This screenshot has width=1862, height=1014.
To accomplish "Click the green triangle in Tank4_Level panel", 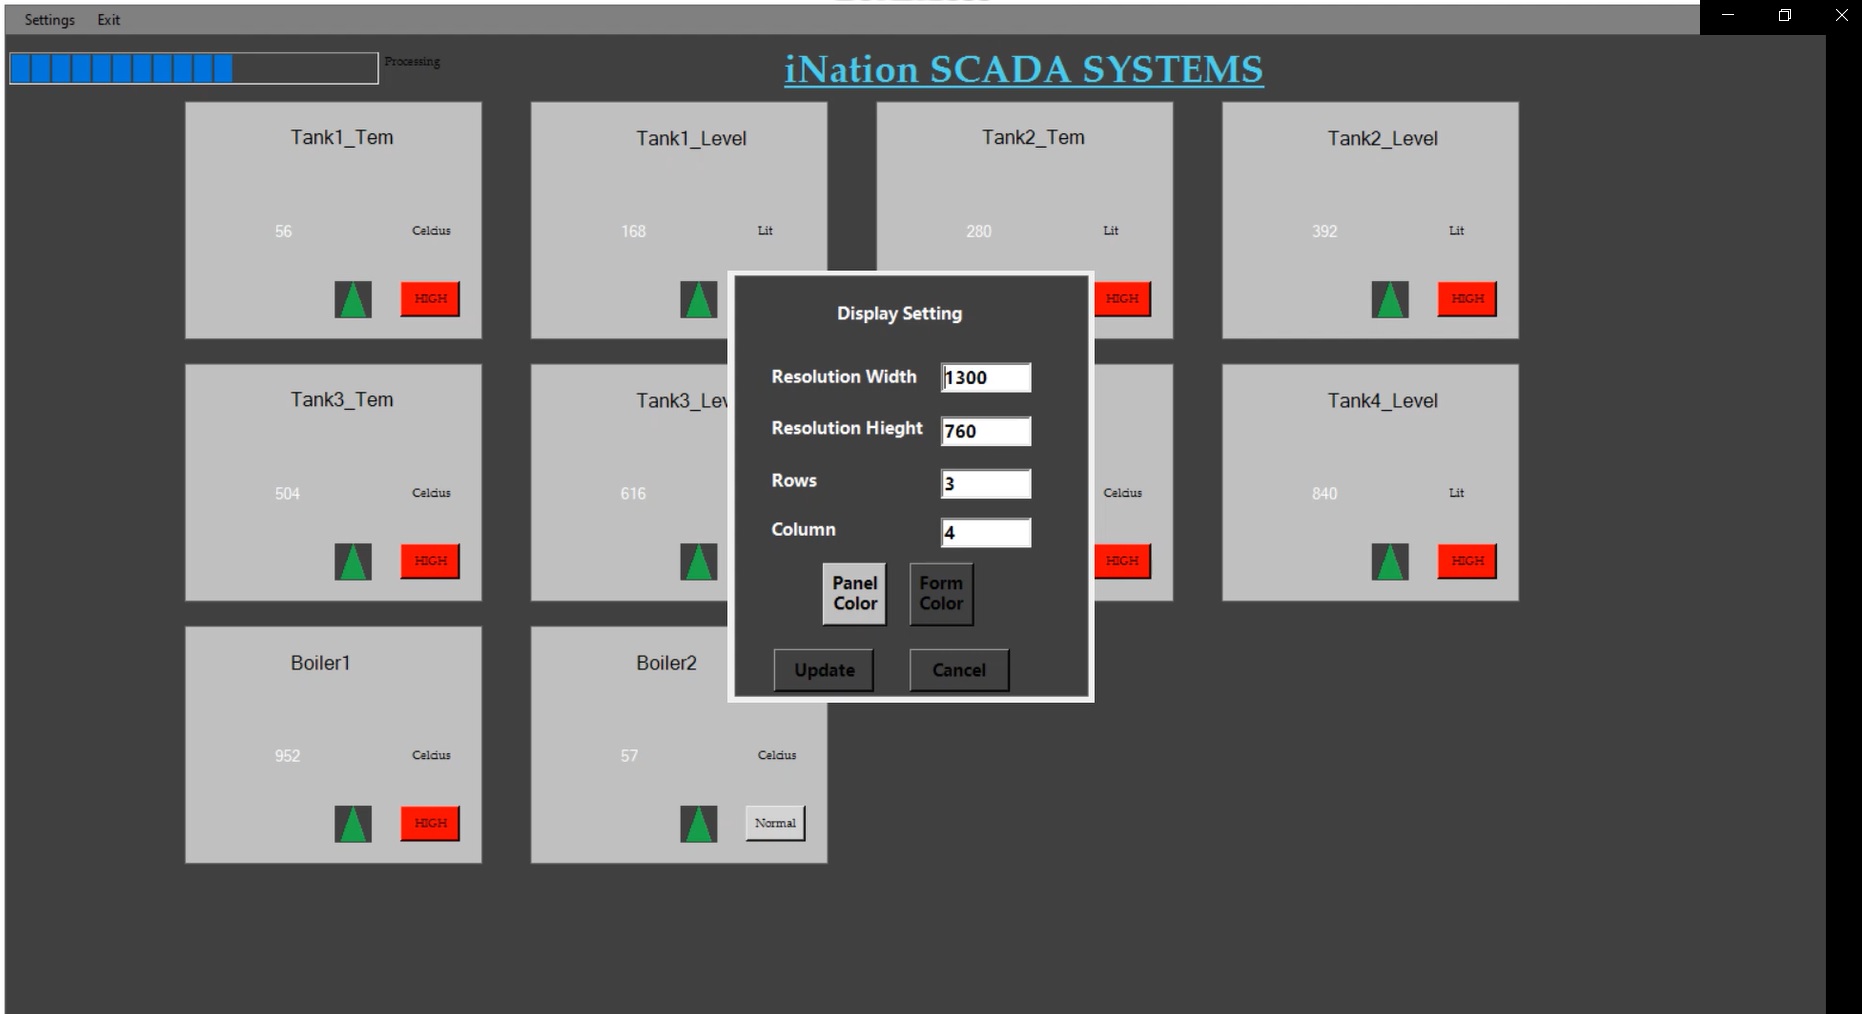I will [1389, 561].
